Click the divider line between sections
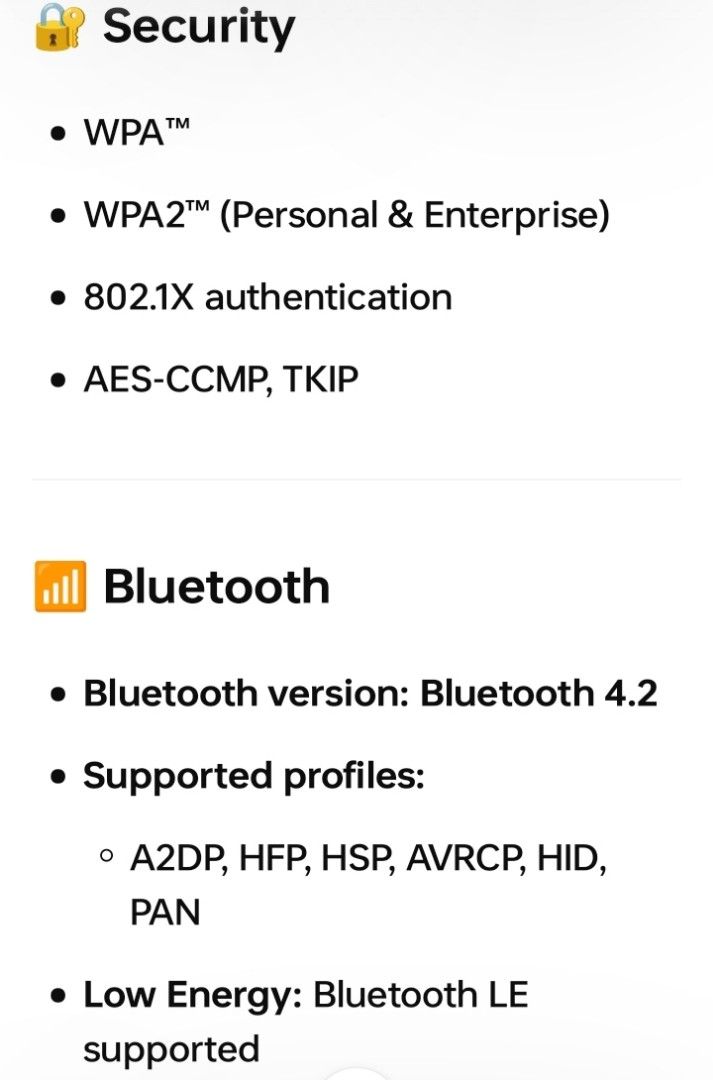 click(357, 479)
